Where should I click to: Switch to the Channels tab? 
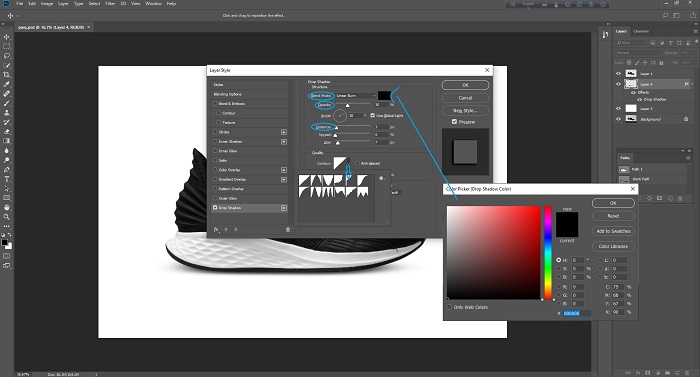pos(641,31)
